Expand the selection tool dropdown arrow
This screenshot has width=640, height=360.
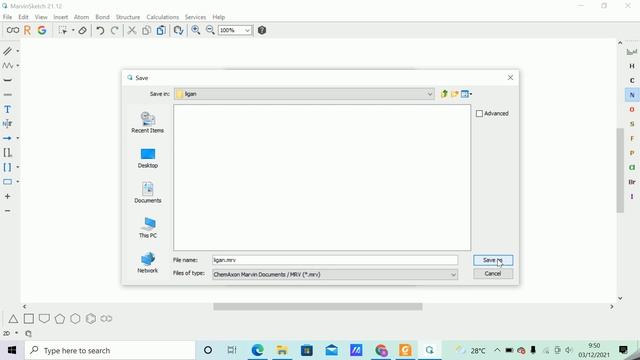pyautogui.click(x=73, y=30)
